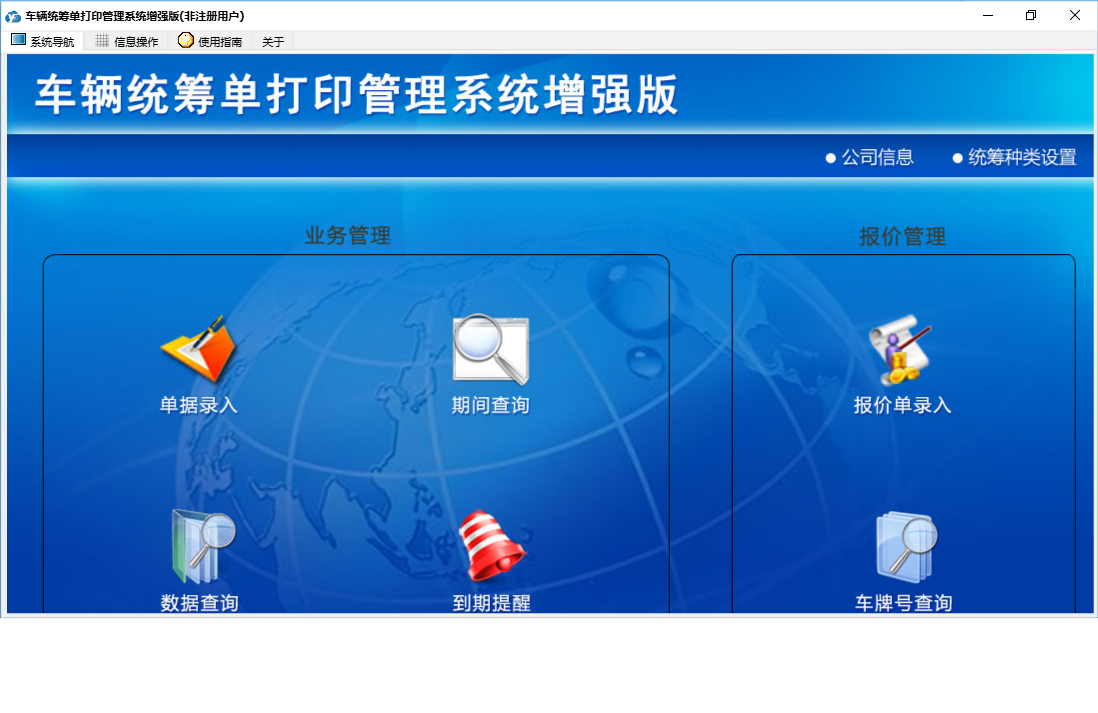Click the application icon in the title bar
This screenshot has height=713, width=1098.
13,15
